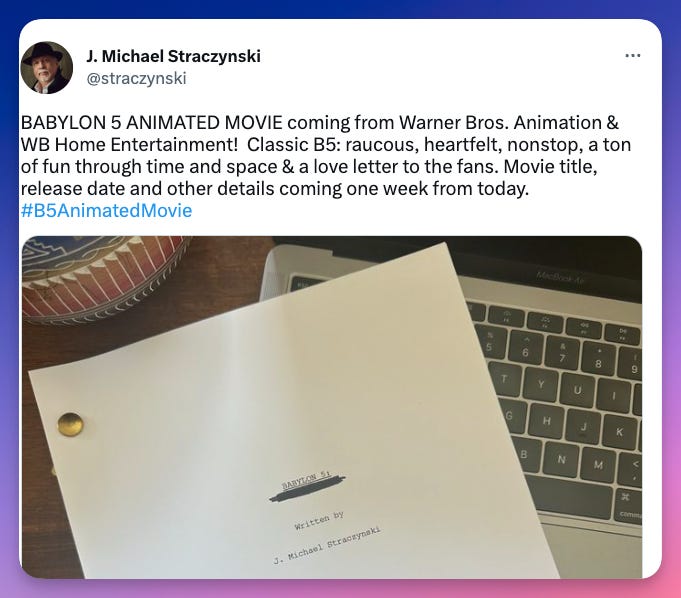Click the Y key on the laptop keyboard
681x598 pixels.
pyautogui.click(x=541, y=384)
